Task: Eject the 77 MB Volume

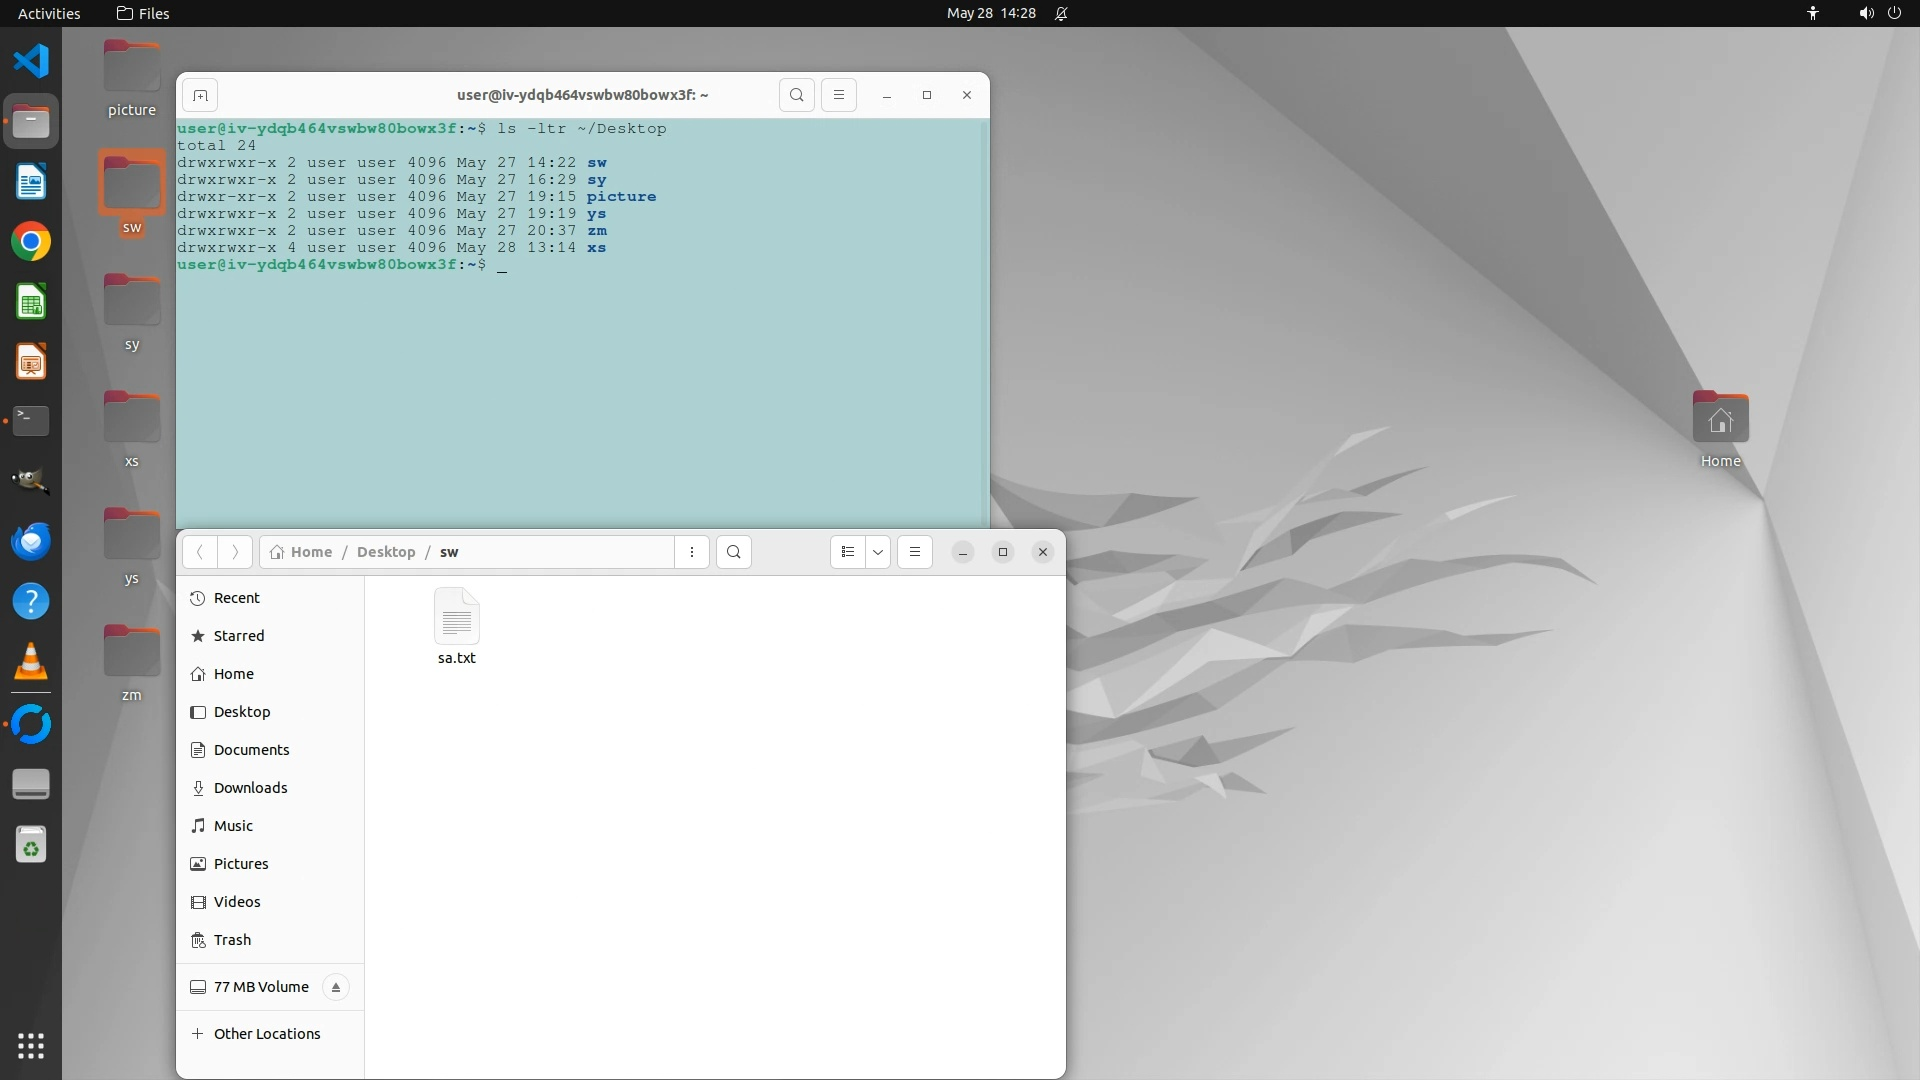Action: (336, 987)
